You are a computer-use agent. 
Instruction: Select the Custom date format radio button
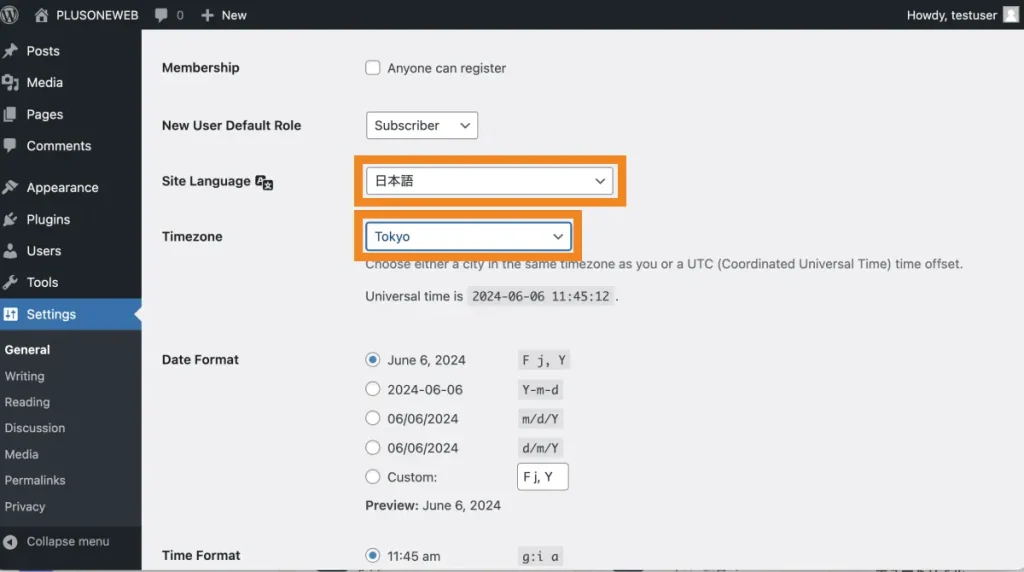pos(373,477)
